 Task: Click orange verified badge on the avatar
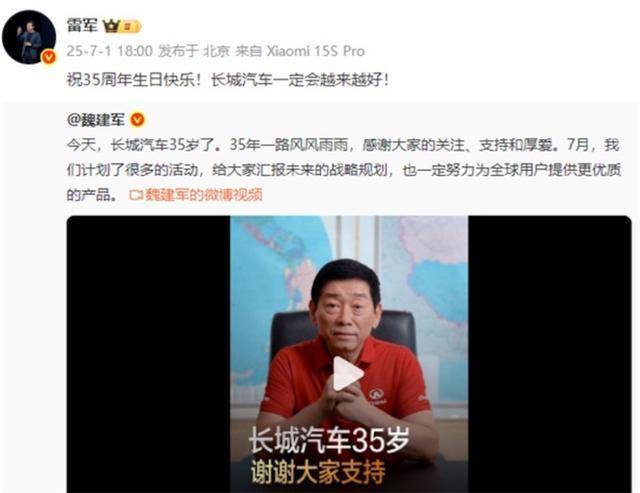(49, 57)
